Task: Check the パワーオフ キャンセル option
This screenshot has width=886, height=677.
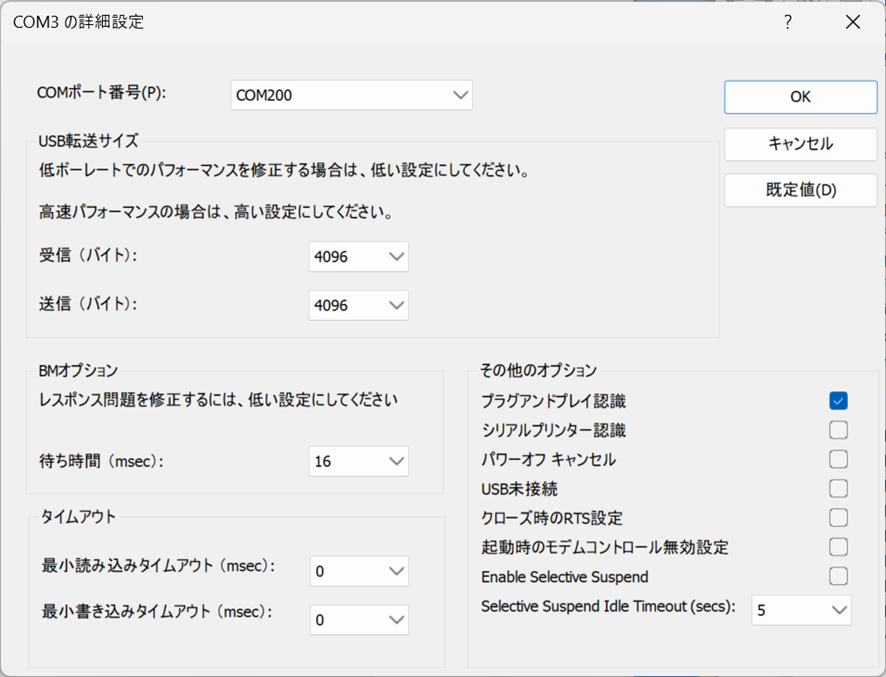Action: tap(838, 459)
